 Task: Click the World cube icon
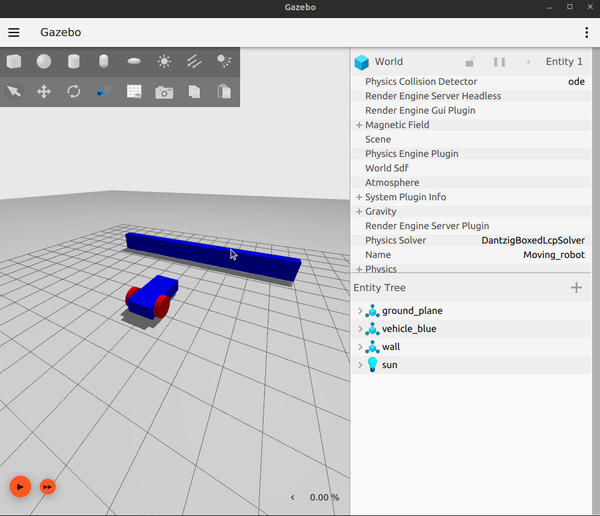(x=362, y=62)
